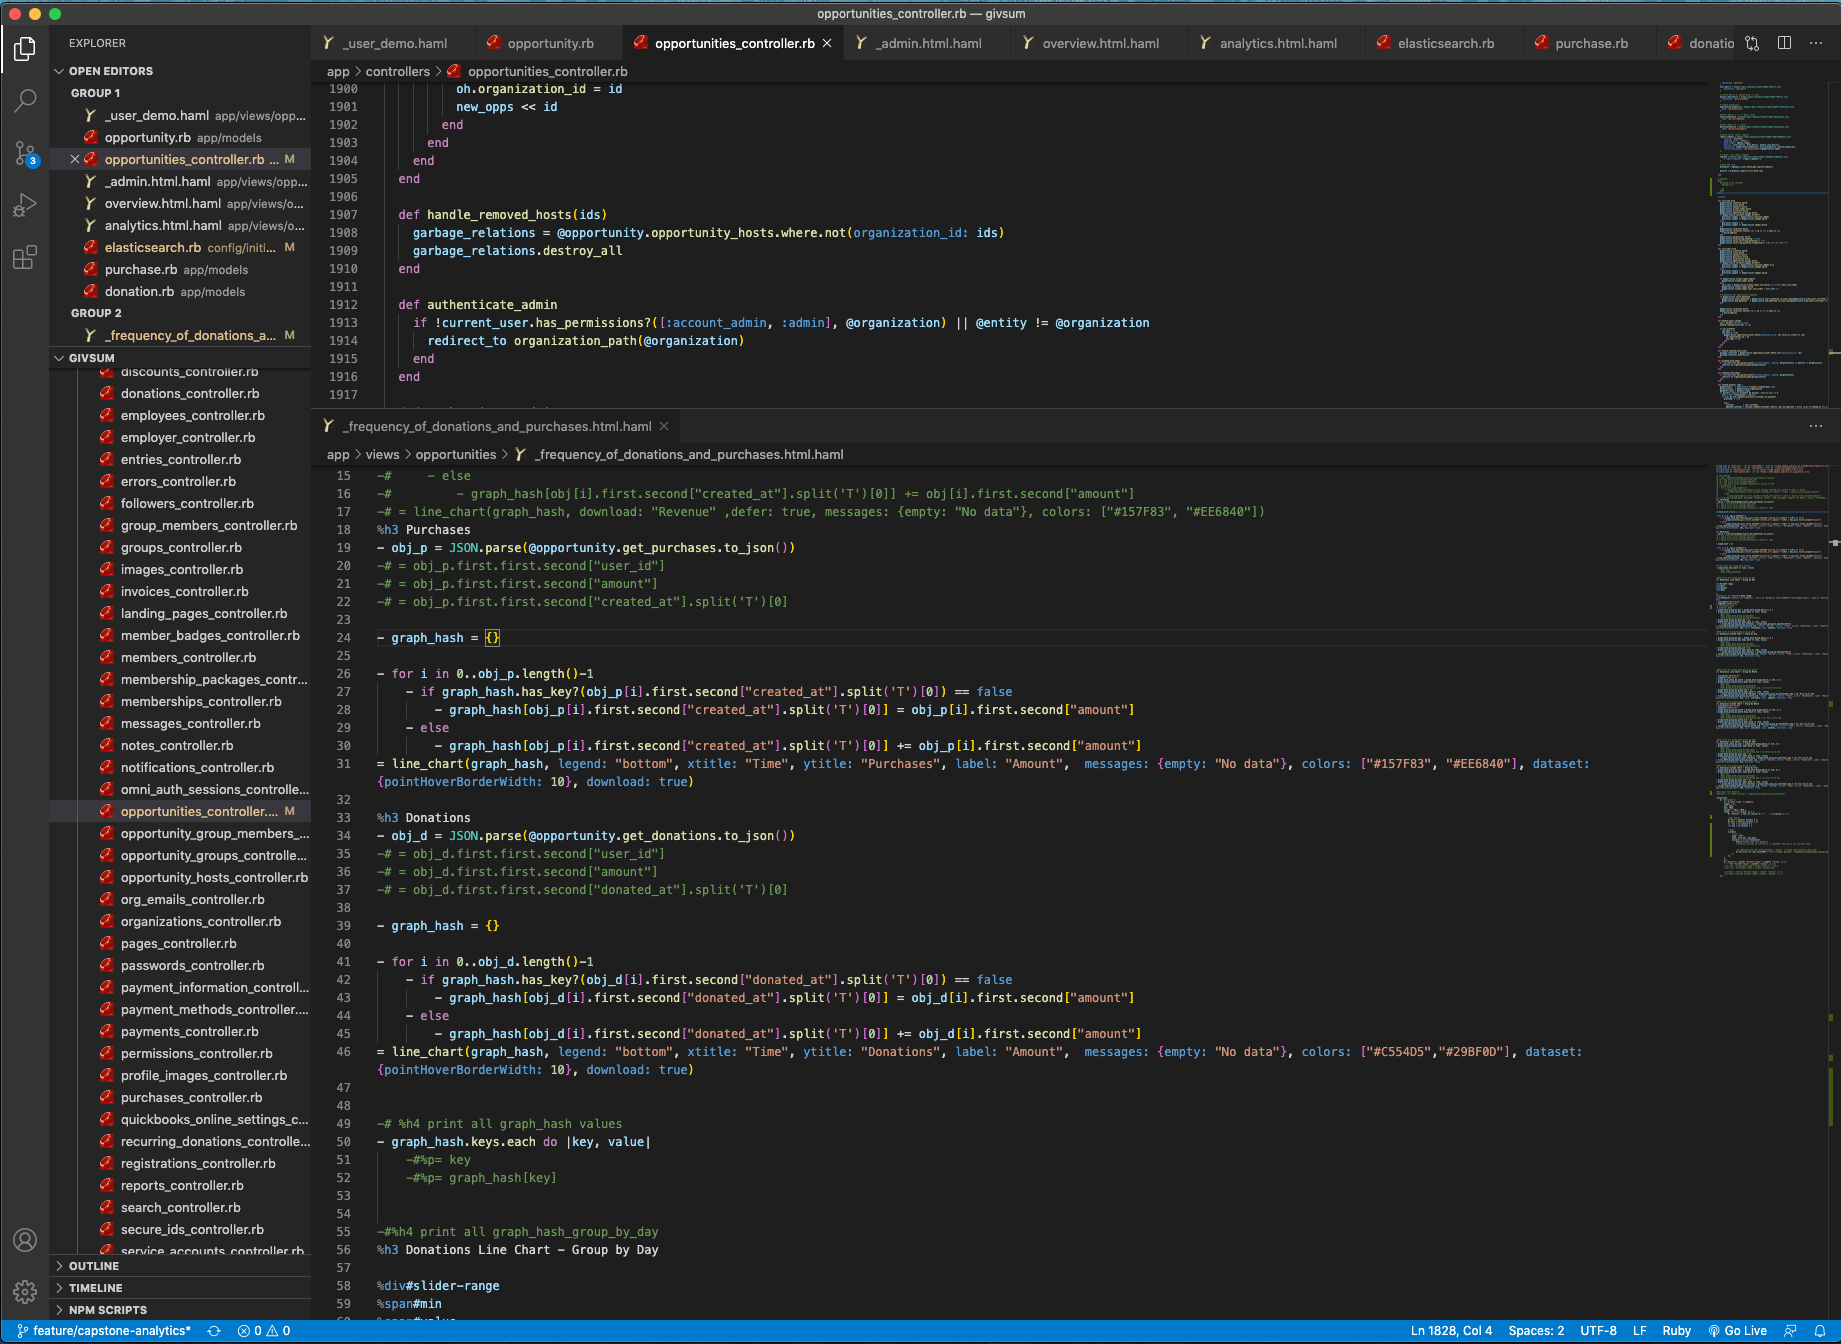This screenshot has width=1841, height=1344.
Task: Open donations_controller.rb in file tree
Action: pos(190,393)
